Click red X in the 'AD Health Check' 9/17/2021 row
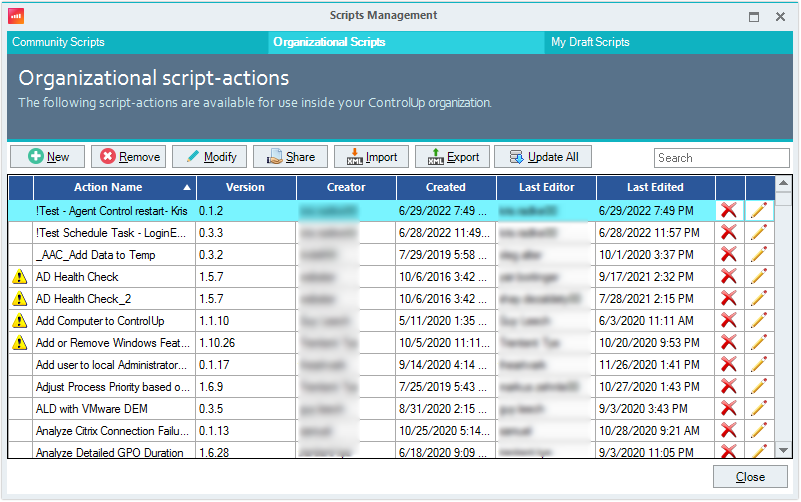 [x=729, y=276]
